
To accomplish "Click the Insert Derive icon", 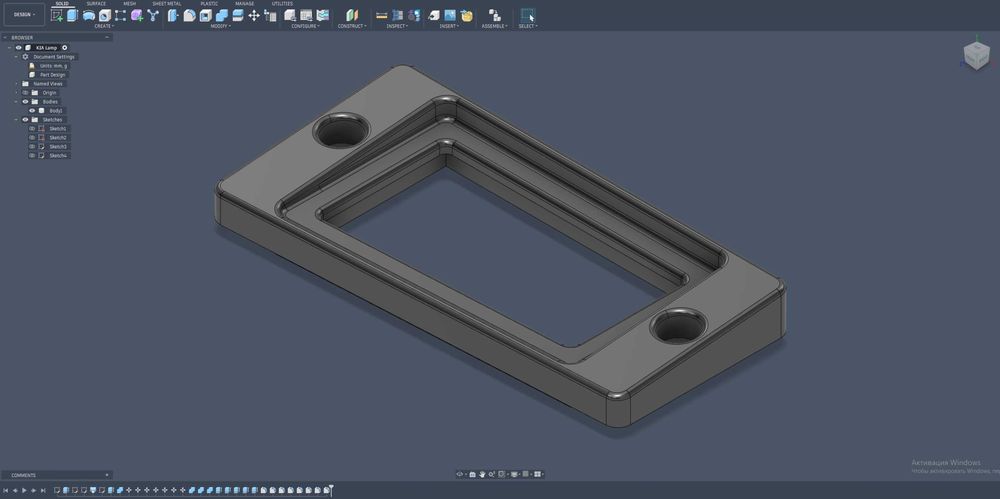I will (434, 15).
